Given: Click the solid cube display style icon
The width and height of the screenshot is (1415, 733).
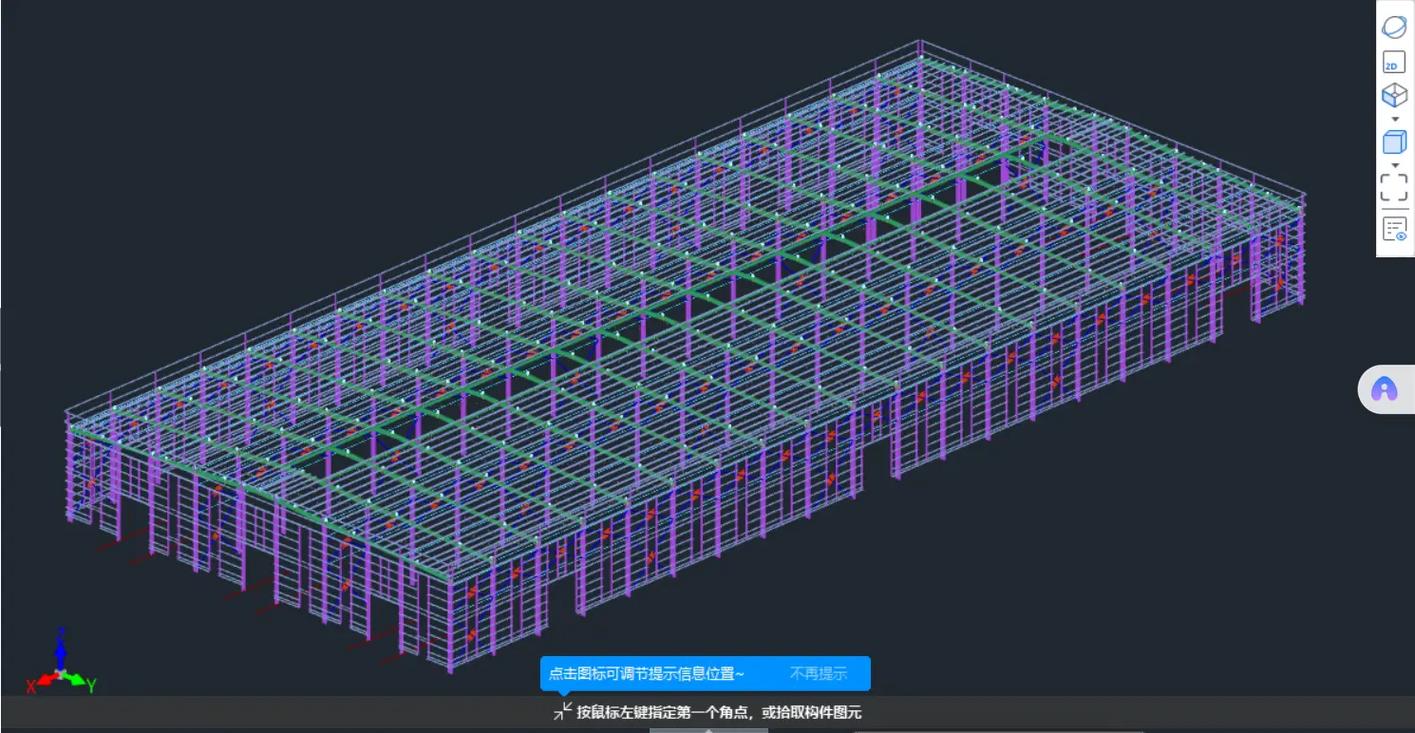Looking at the screenshot, I should click(1394, 142).
